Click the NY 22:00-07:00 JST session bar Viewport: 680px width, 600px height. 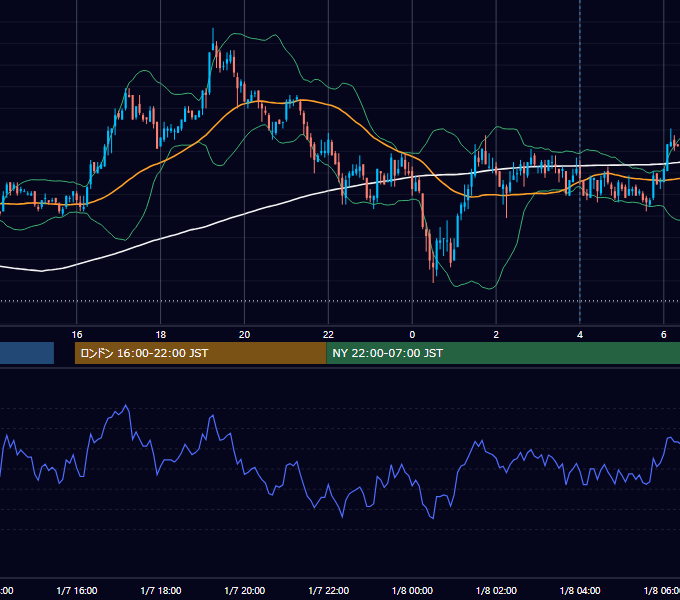[x=503, y=353]
